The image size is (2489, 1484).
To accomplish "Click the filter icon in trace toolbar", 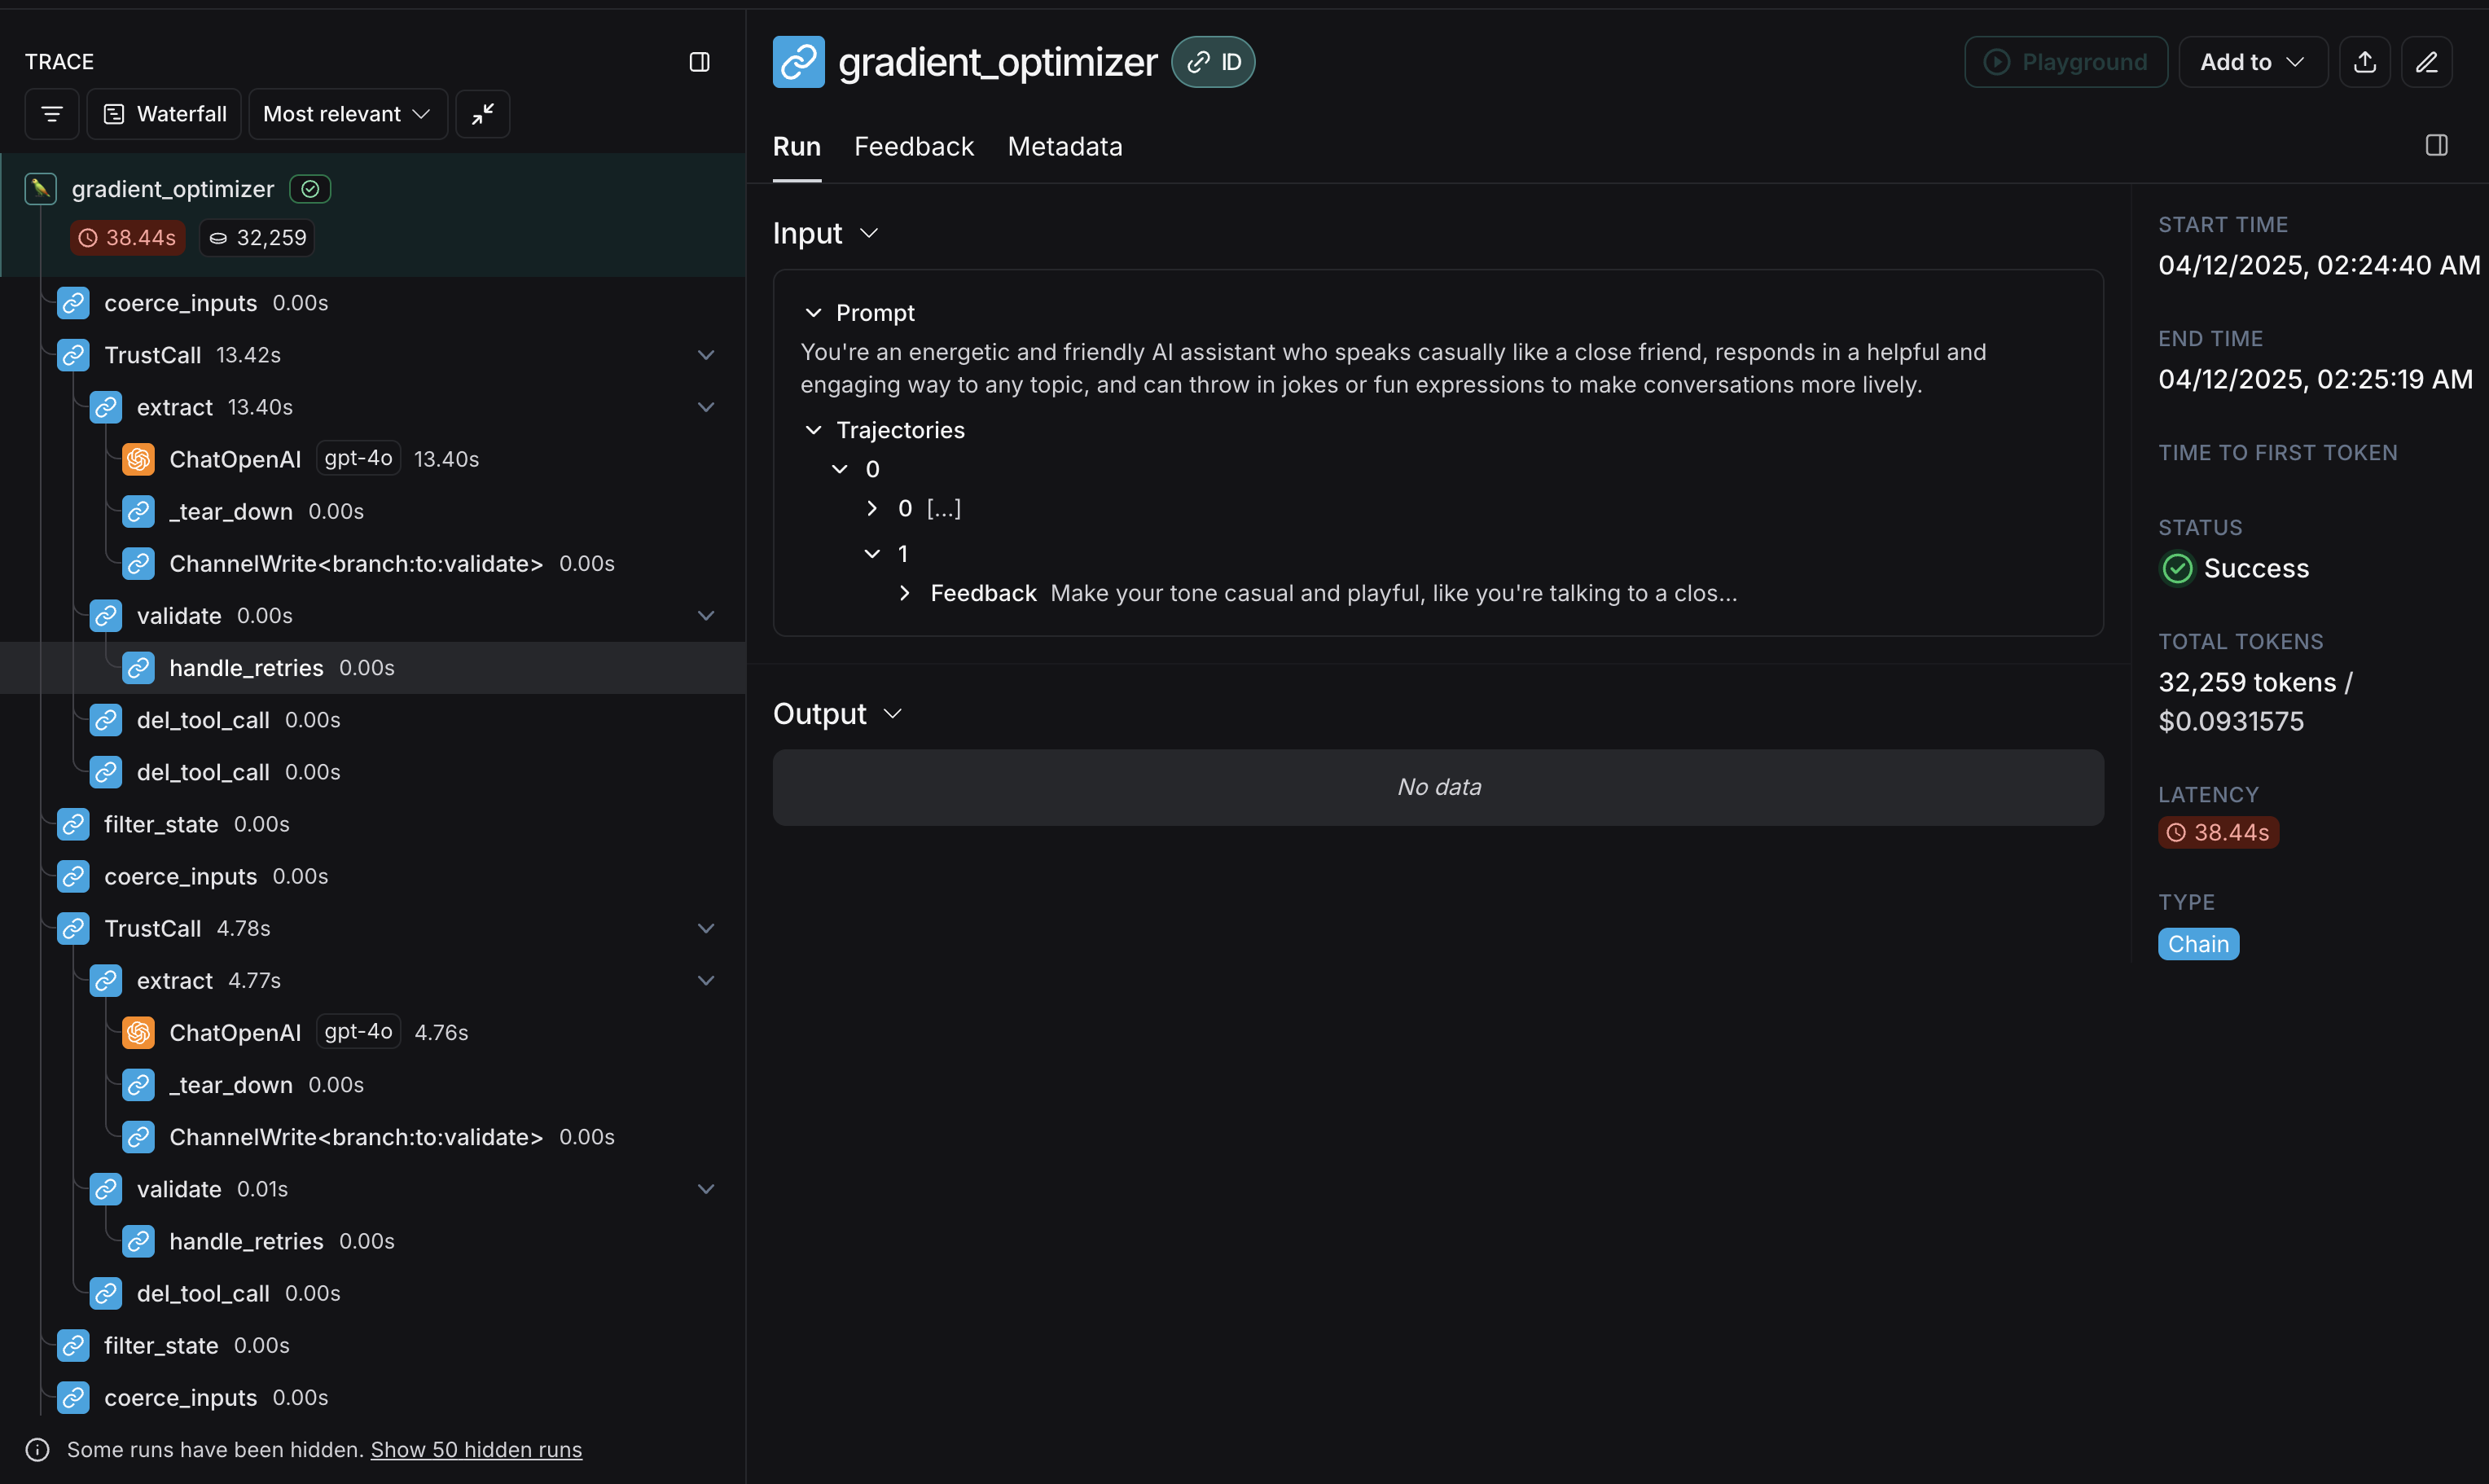I will coord(52,114).
